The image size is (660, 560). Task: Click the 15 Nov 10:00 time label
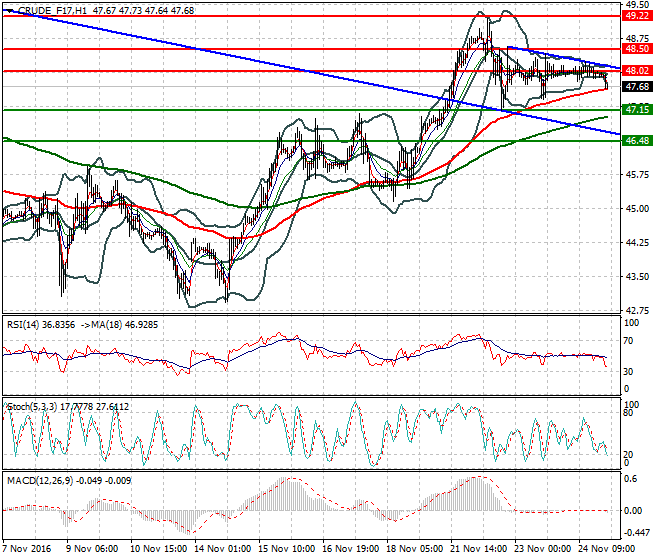tap(287, 549)
